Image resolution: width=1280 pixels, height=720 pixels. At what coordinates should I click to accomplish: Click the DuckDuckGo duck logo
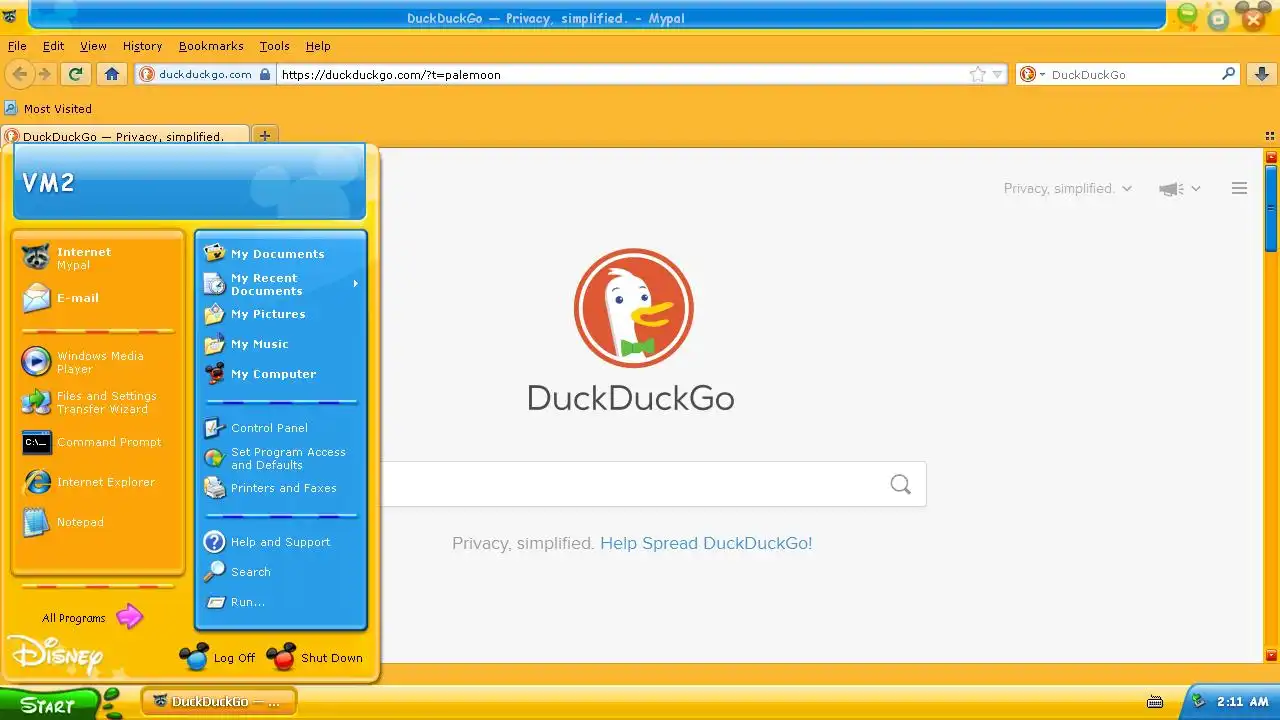pyautogui.click(x=633, y=308)
